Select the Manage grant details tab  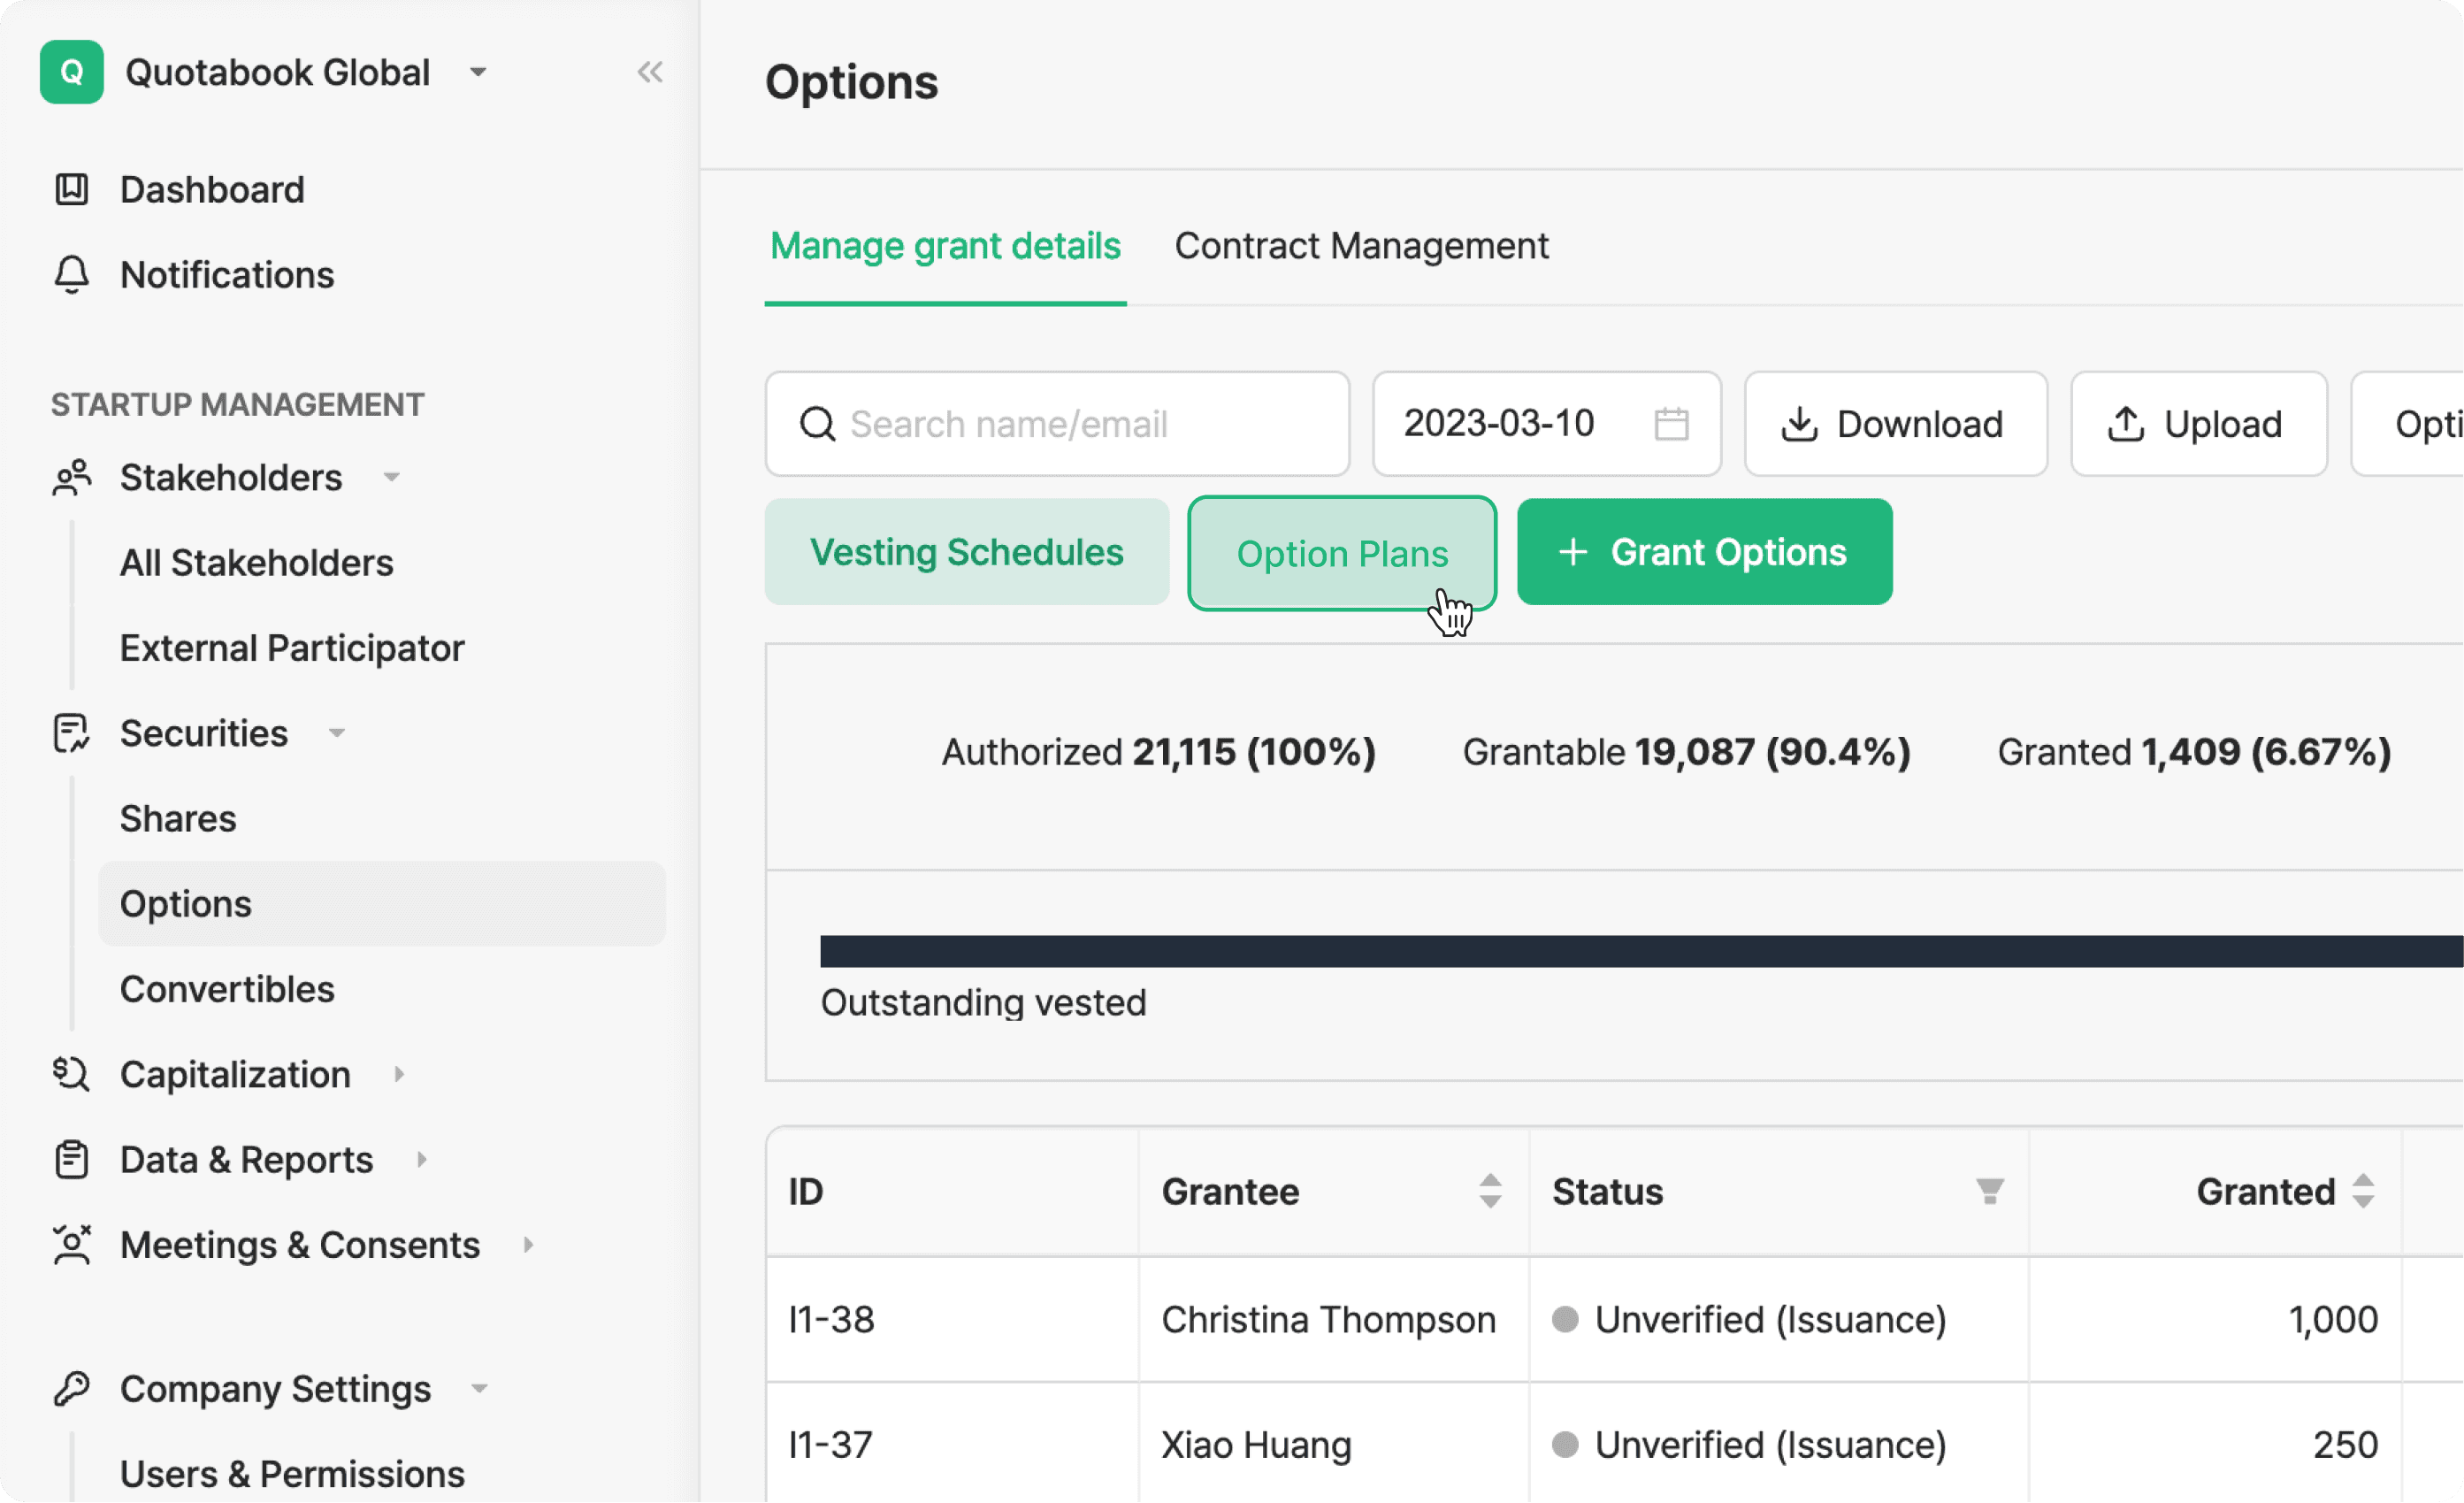click(945, 246)
